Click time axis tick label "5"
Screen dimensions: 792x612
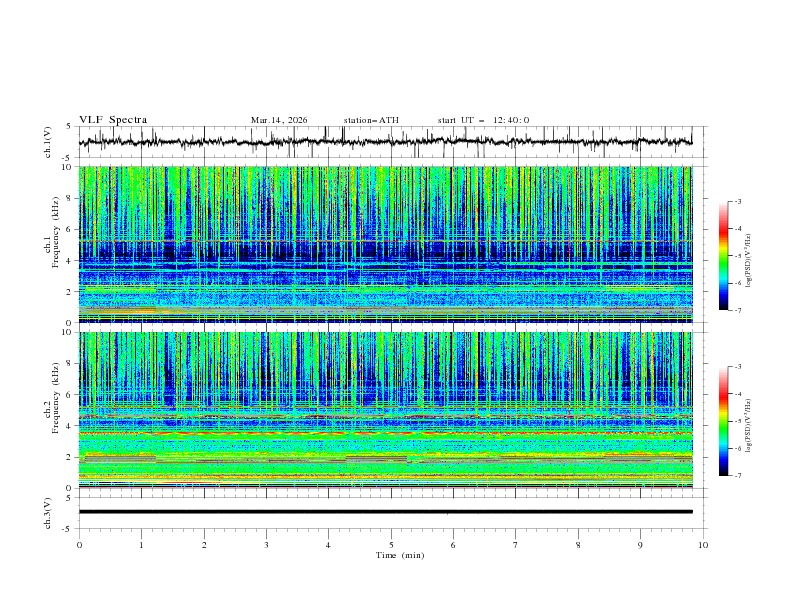pyautogui.click(x=391, y=545)
